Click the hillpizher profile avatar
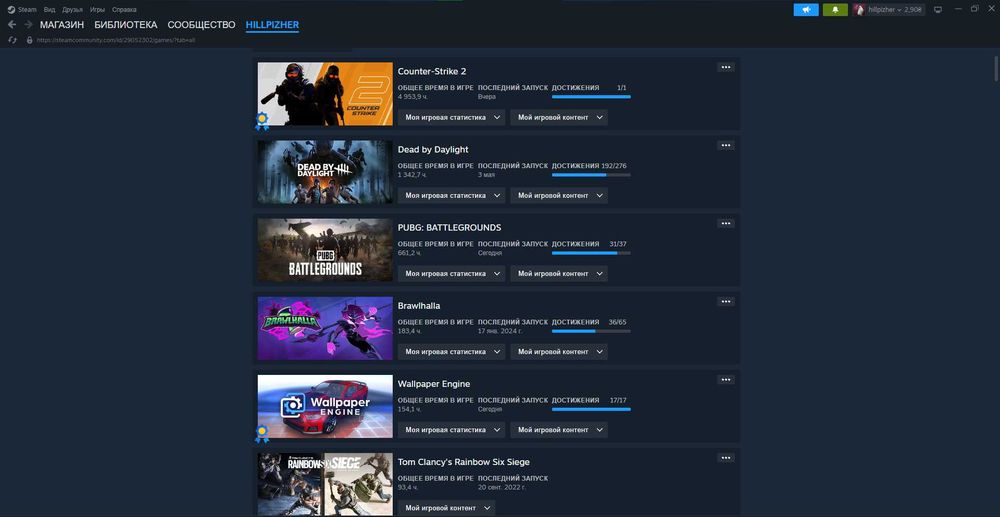Screen dimensions: 1000x517 click(x=860, y=10)
